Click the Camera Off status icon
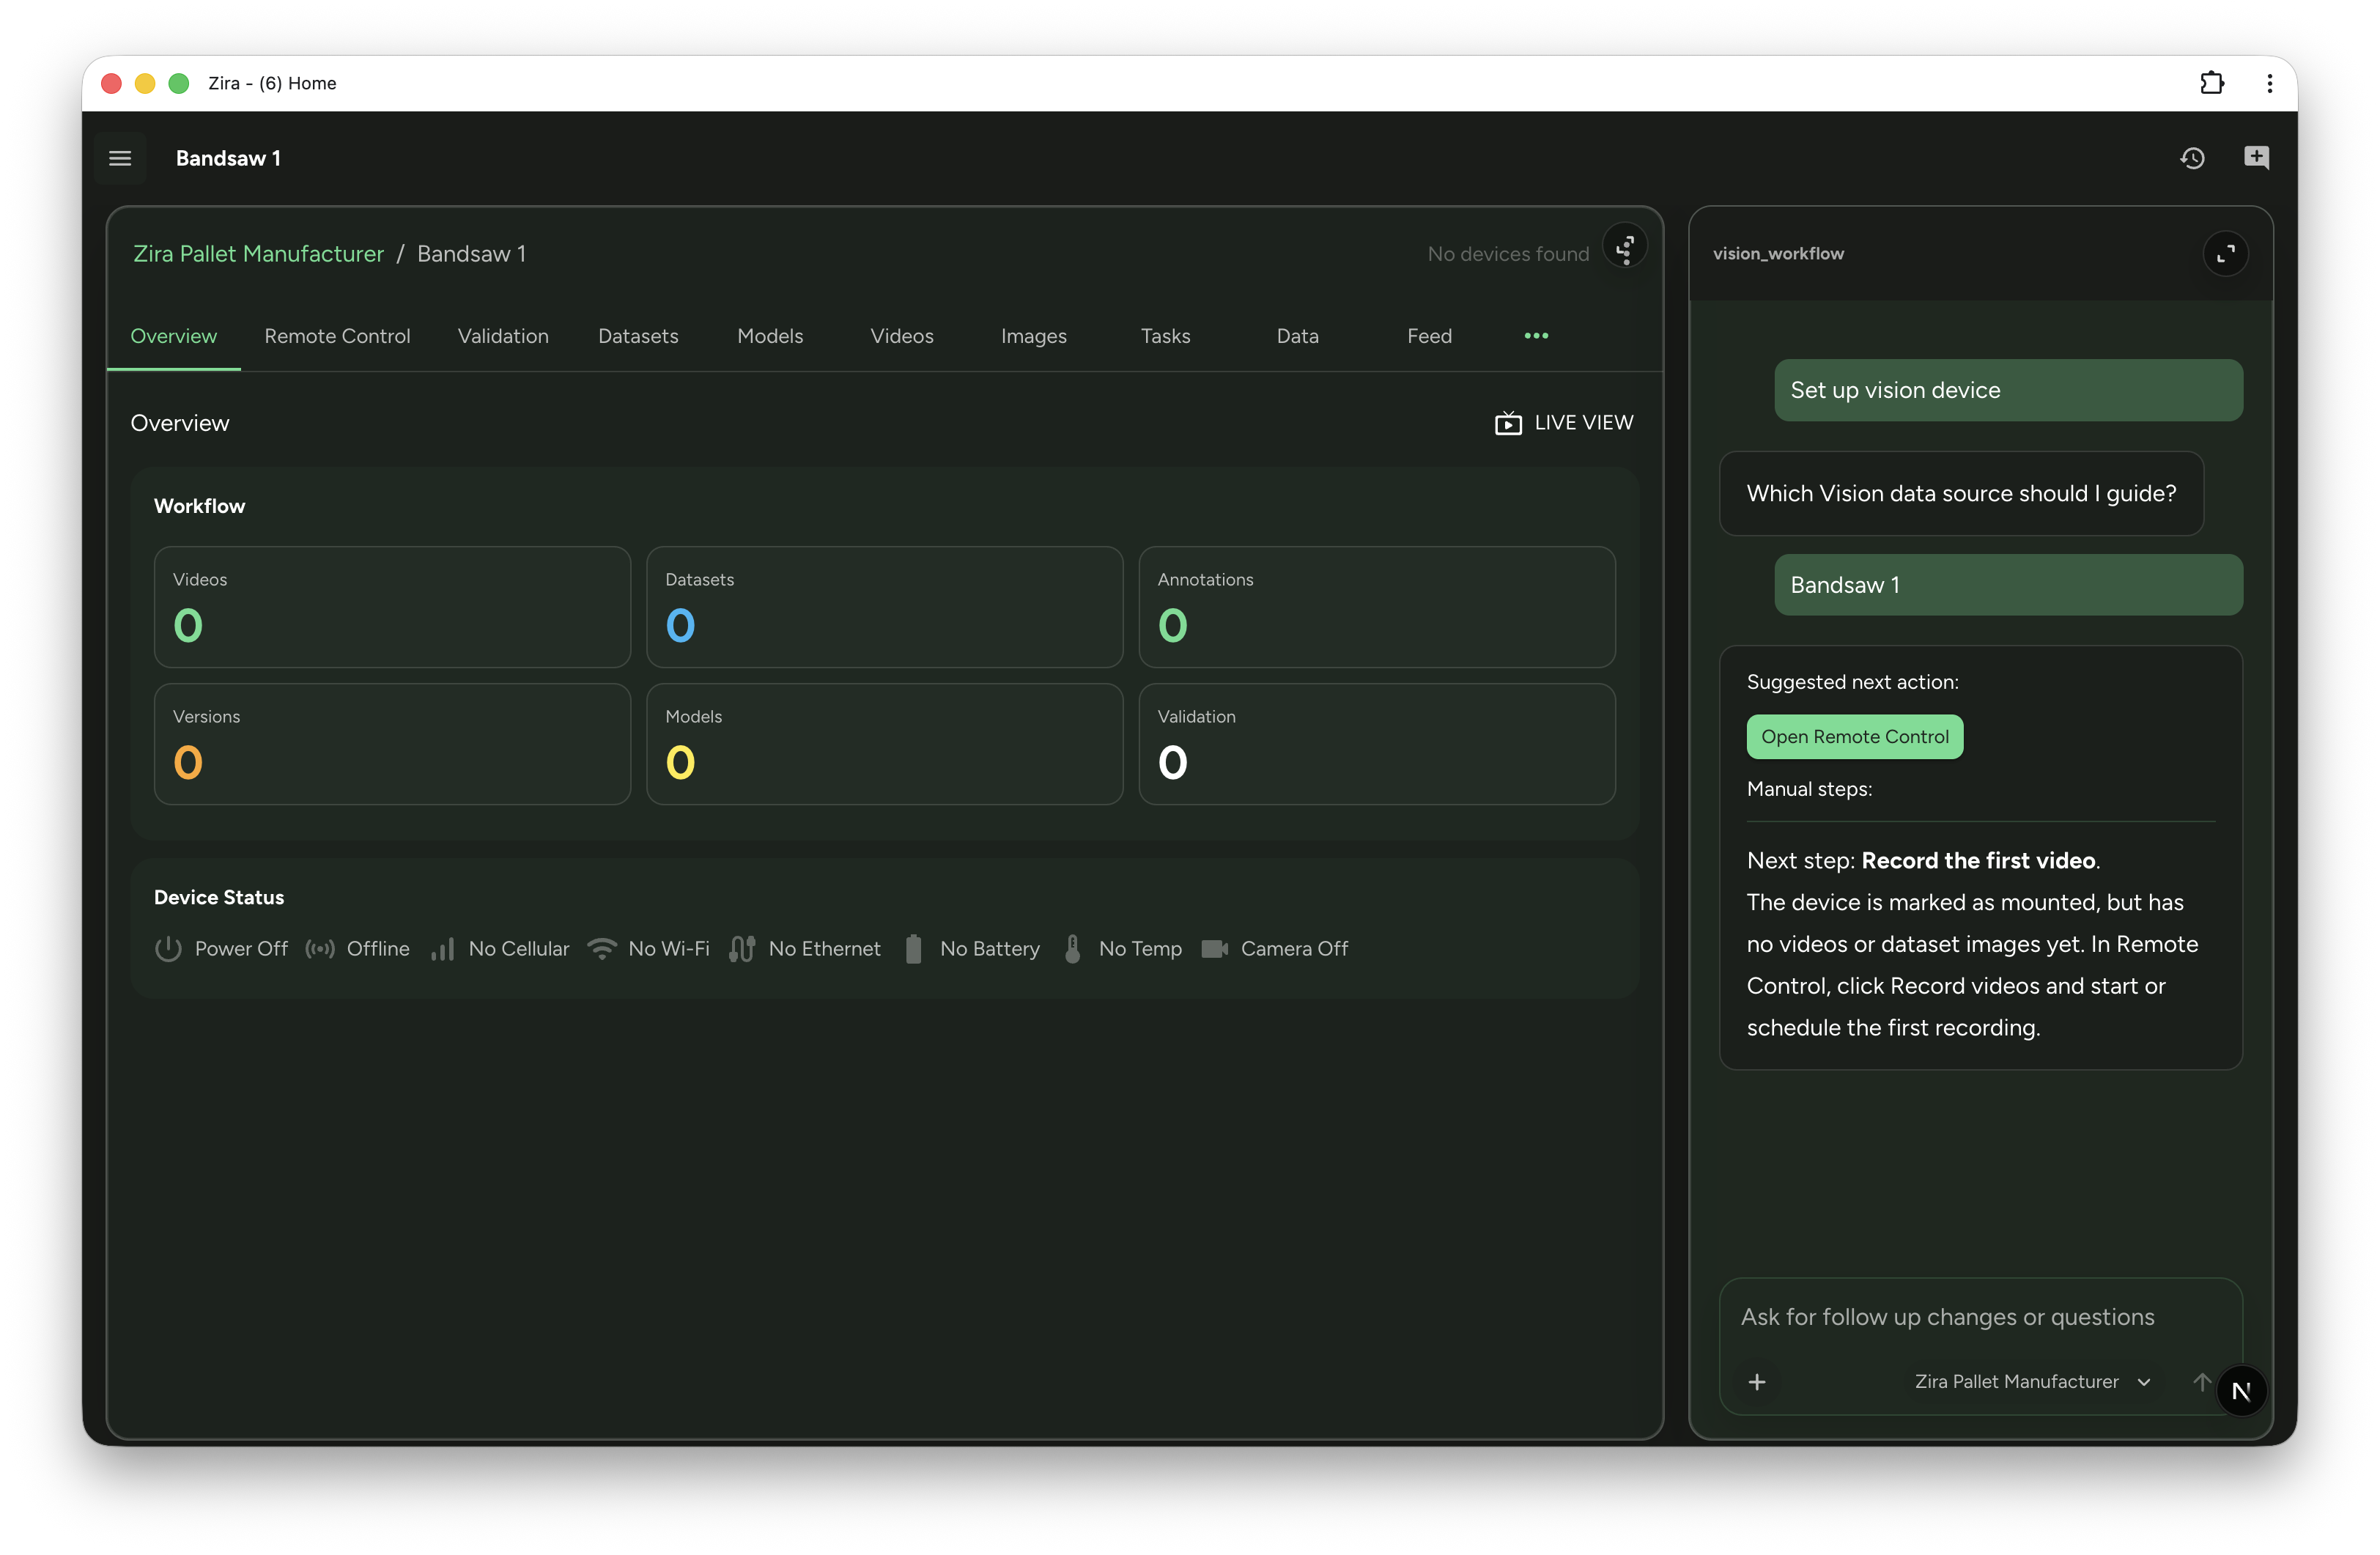The image size is (2380, 1555). [x=1214, y=948]
